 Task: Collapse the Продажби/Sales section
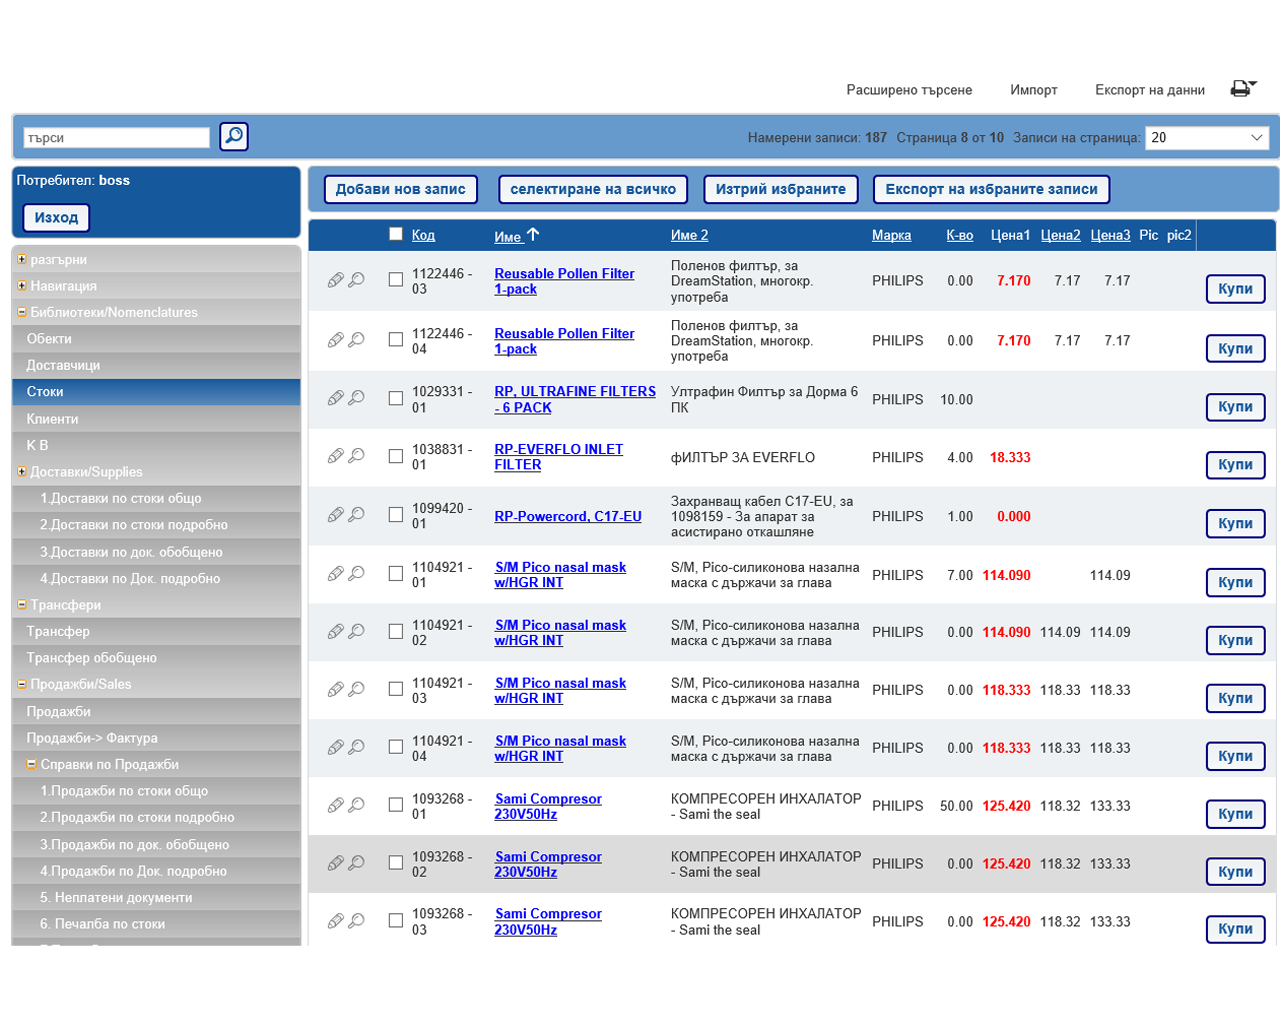click(x=21, y=685)
